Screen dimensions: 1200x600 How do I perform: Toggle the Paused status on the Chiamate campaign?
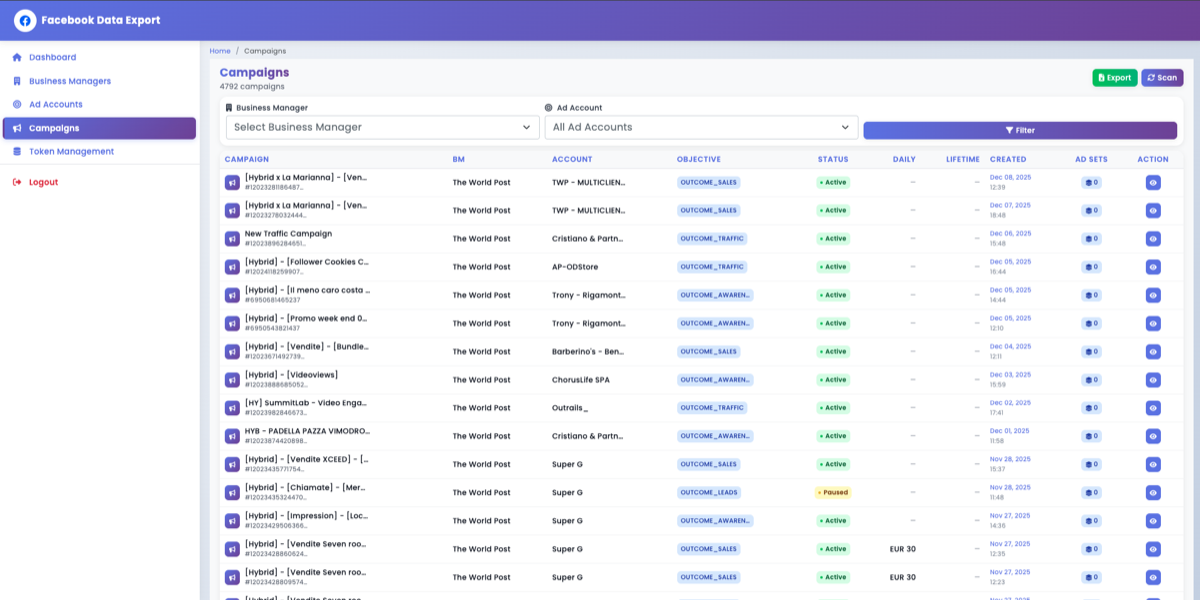click(x=834, y=492)
